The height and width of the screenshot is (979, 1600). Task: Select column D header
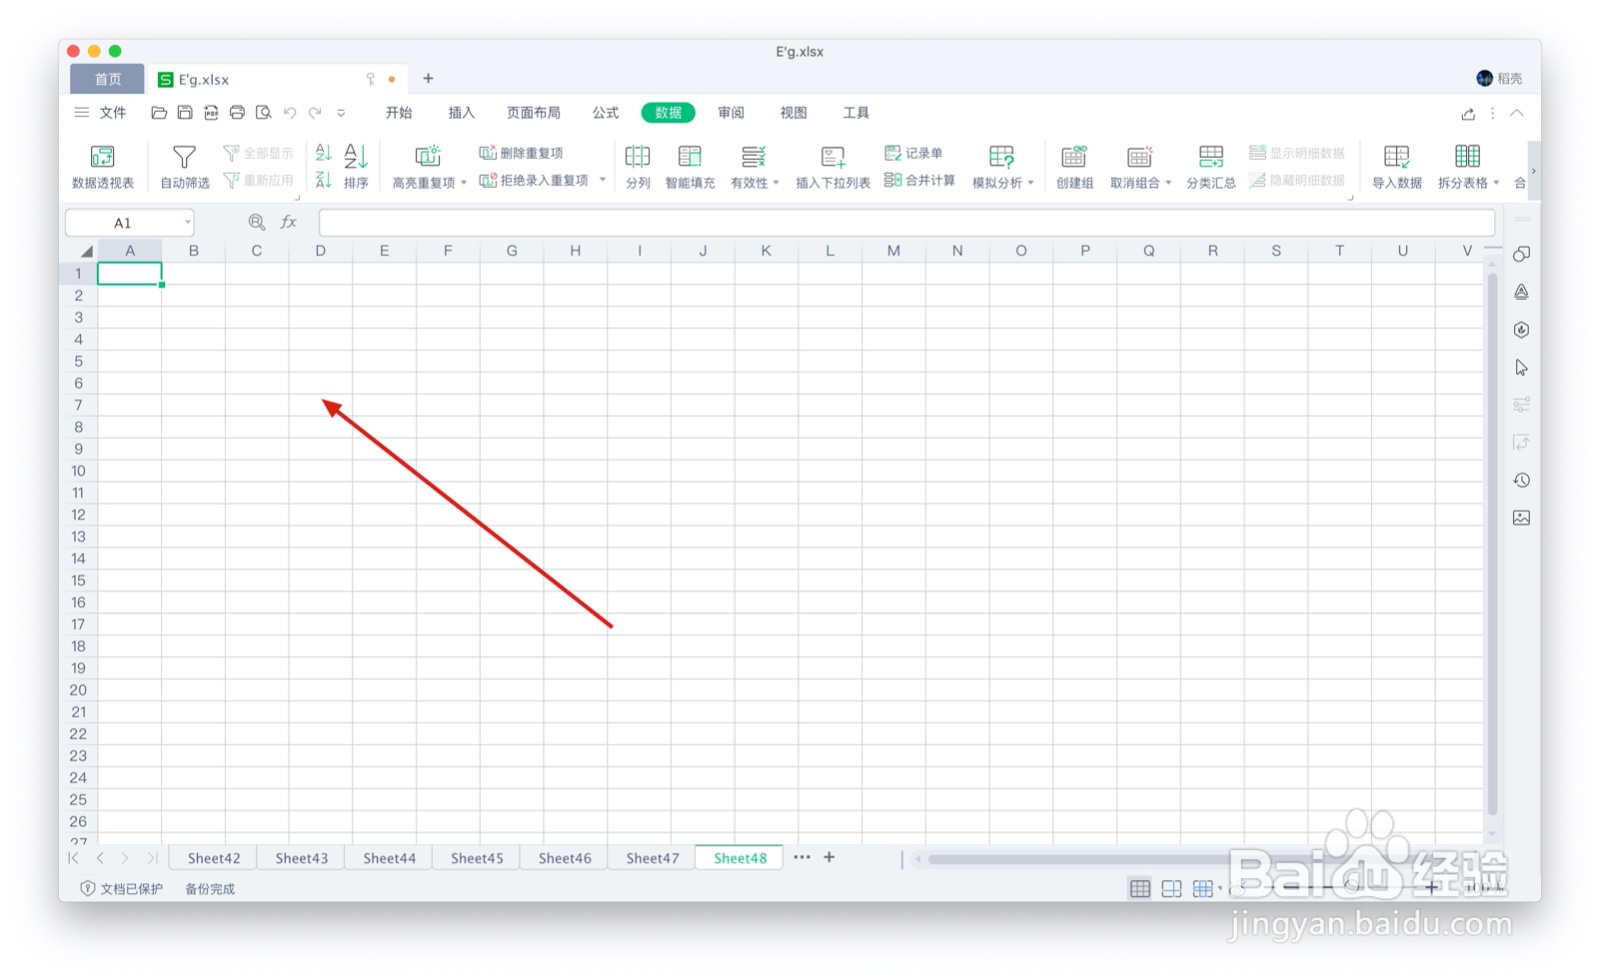click(320, 251)
